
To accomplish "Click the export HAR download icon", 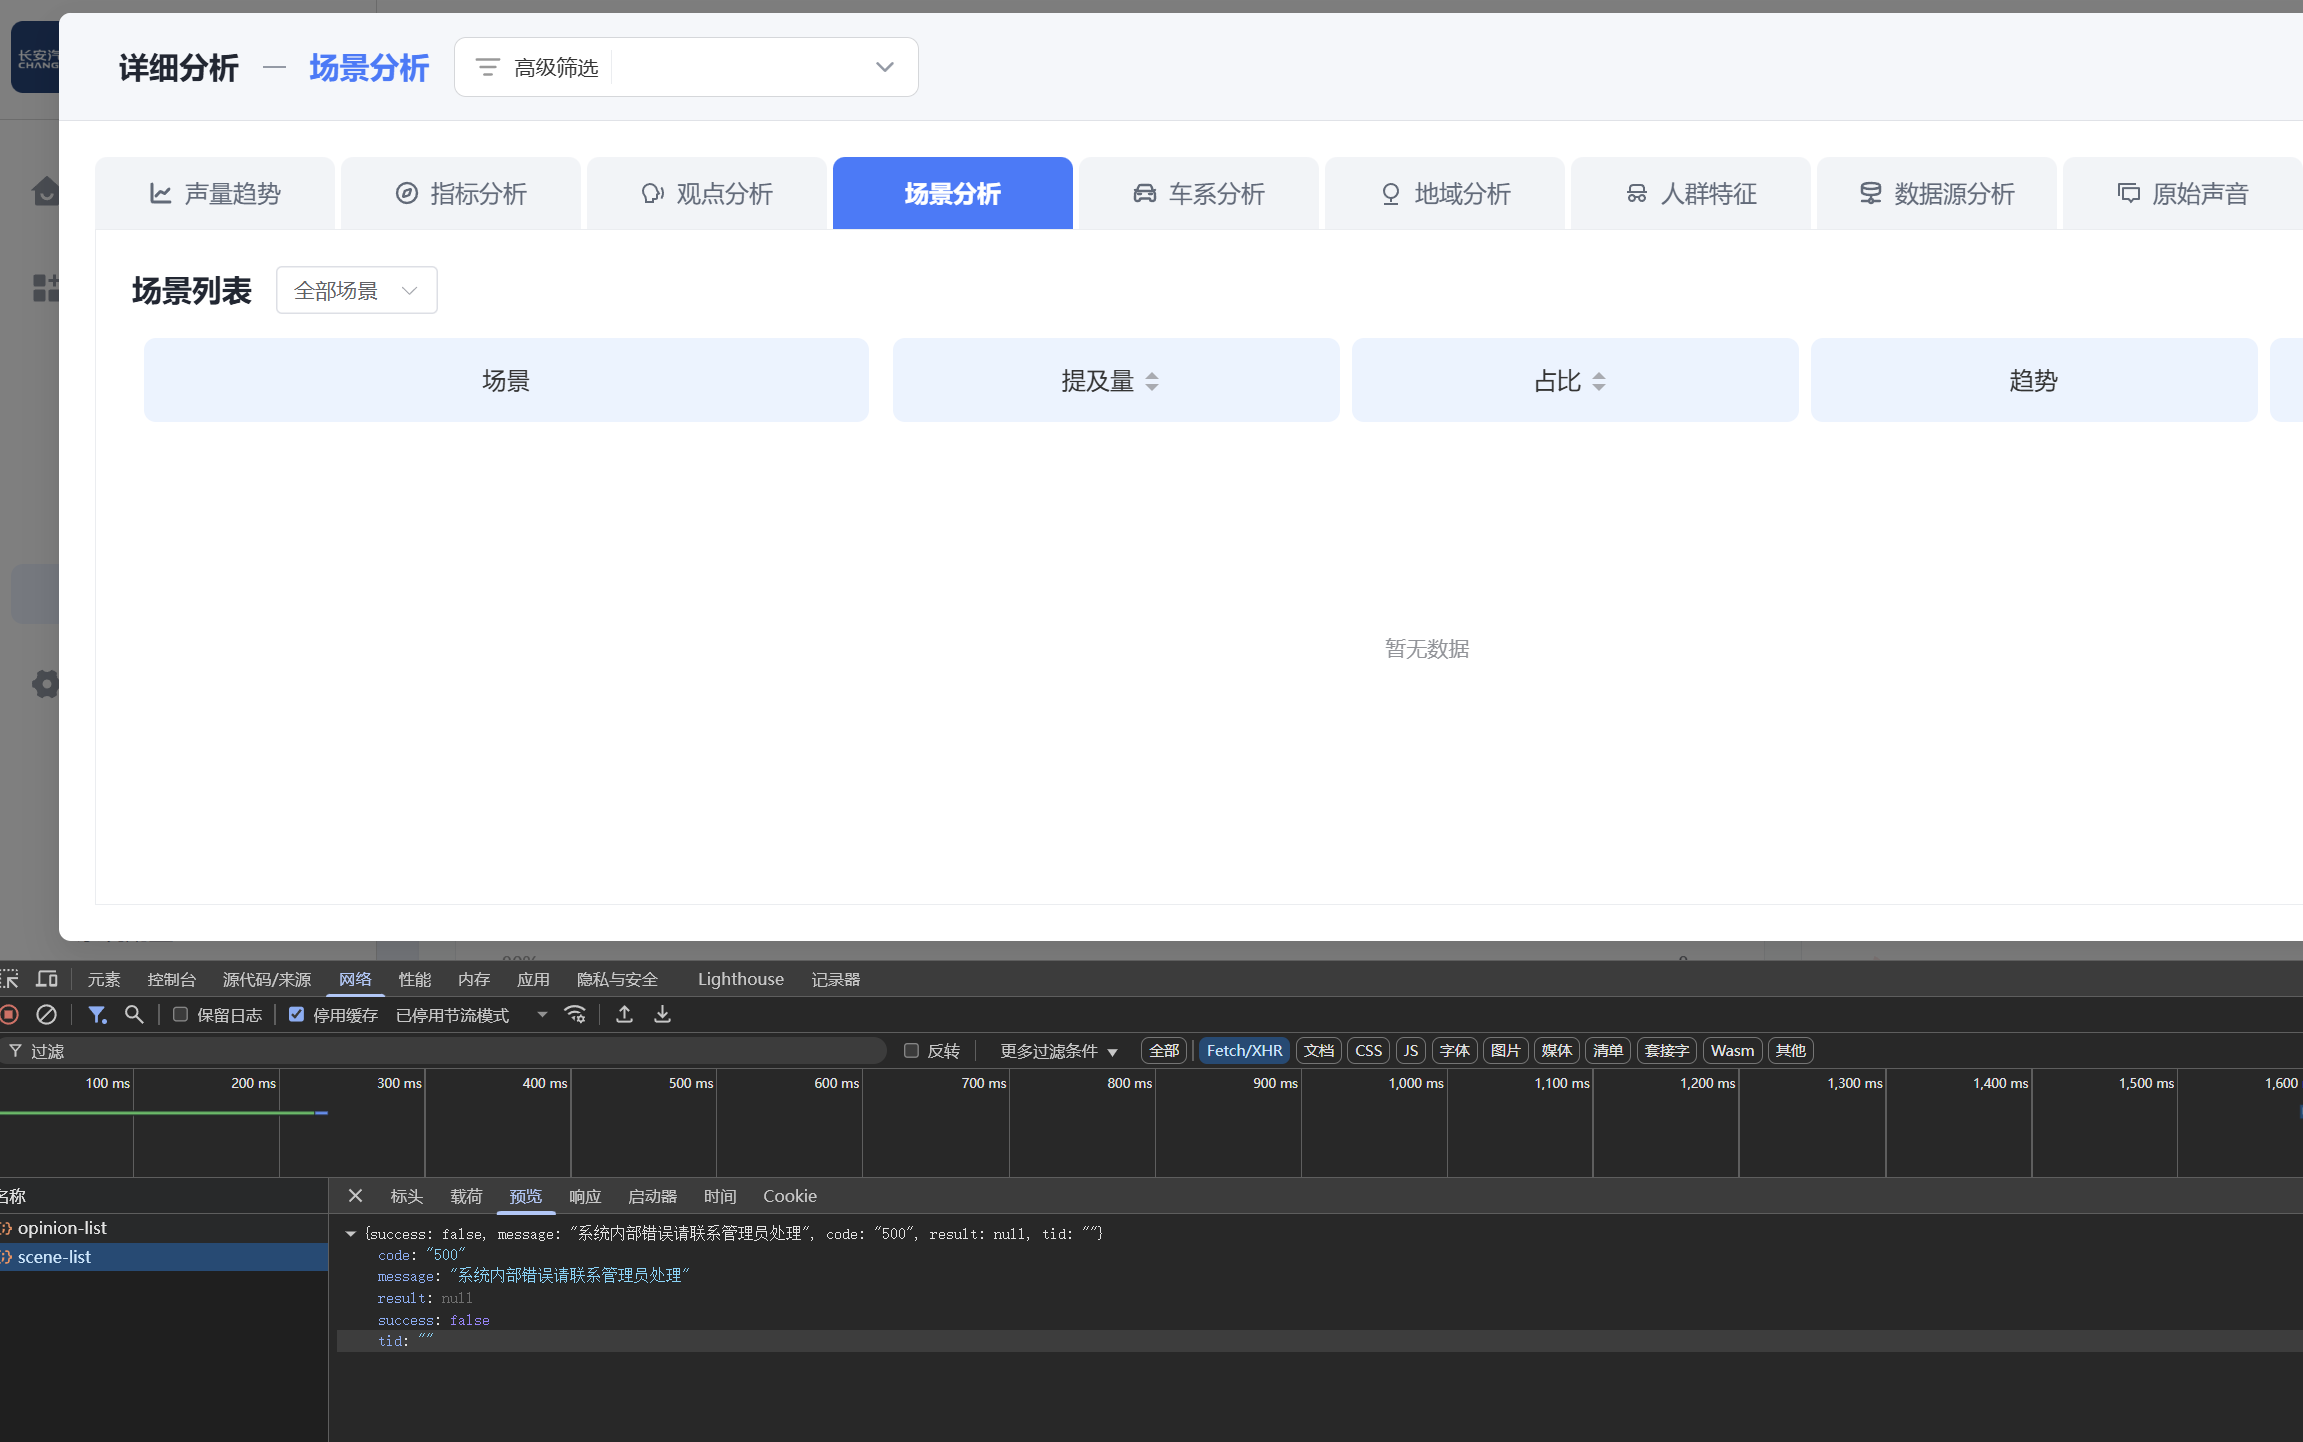I will 662,1015.
